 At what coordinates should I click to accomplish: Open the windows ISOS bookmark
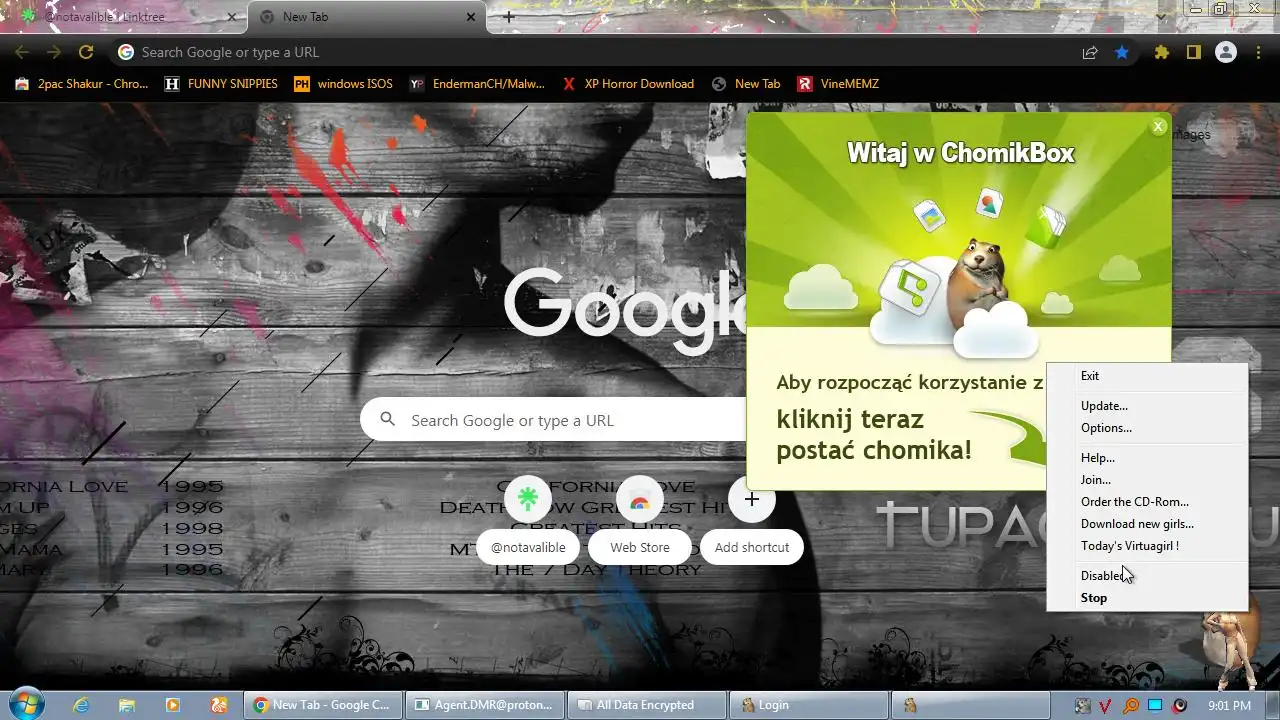pyautogui.click(x=343, y=84)
